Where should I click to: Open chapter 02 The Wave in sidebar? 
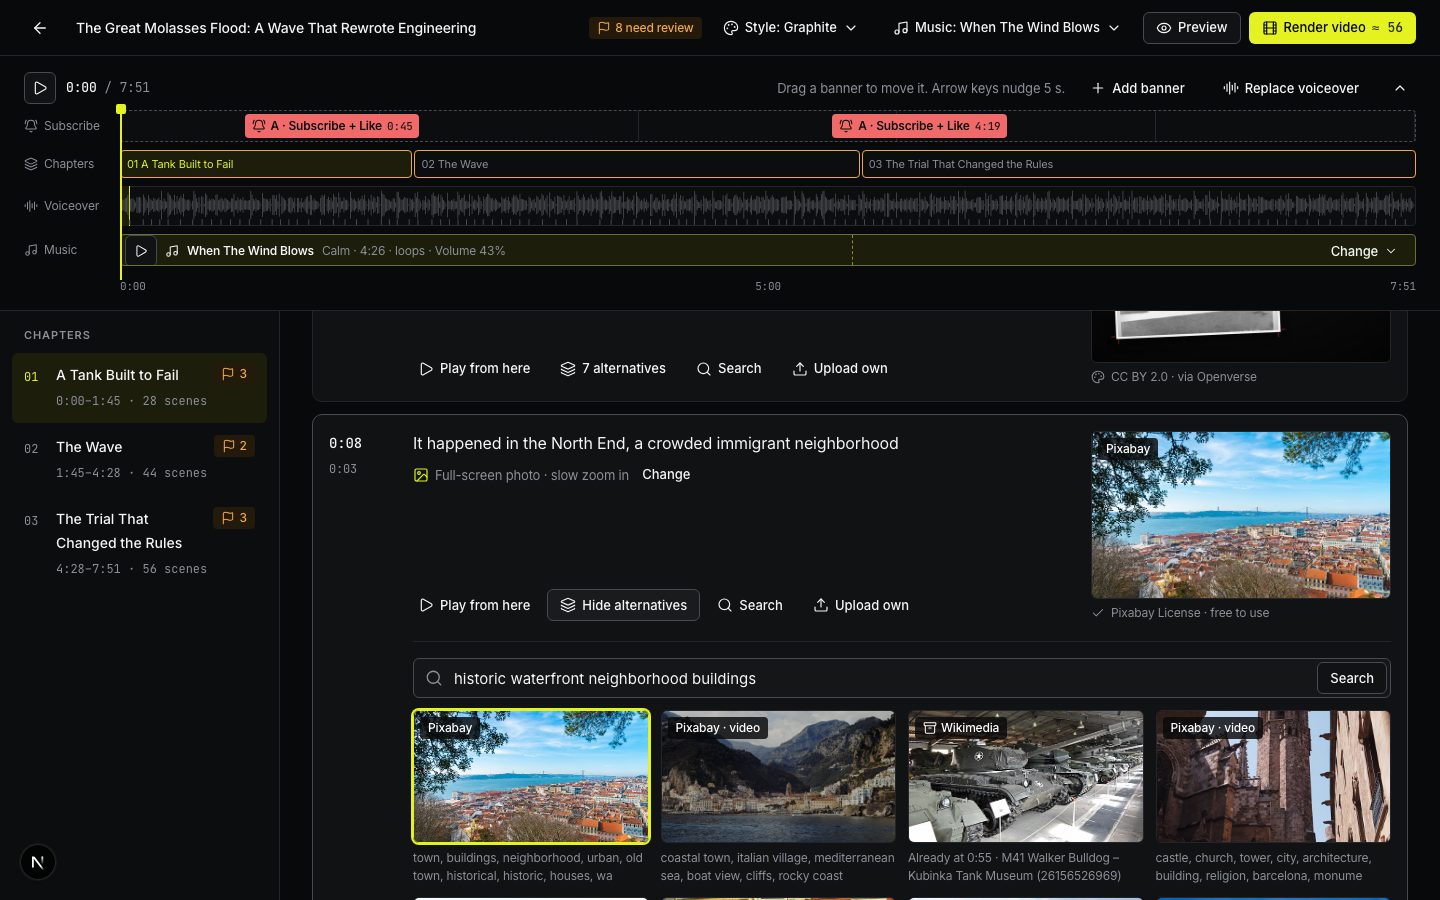click(x=139, y=459)
